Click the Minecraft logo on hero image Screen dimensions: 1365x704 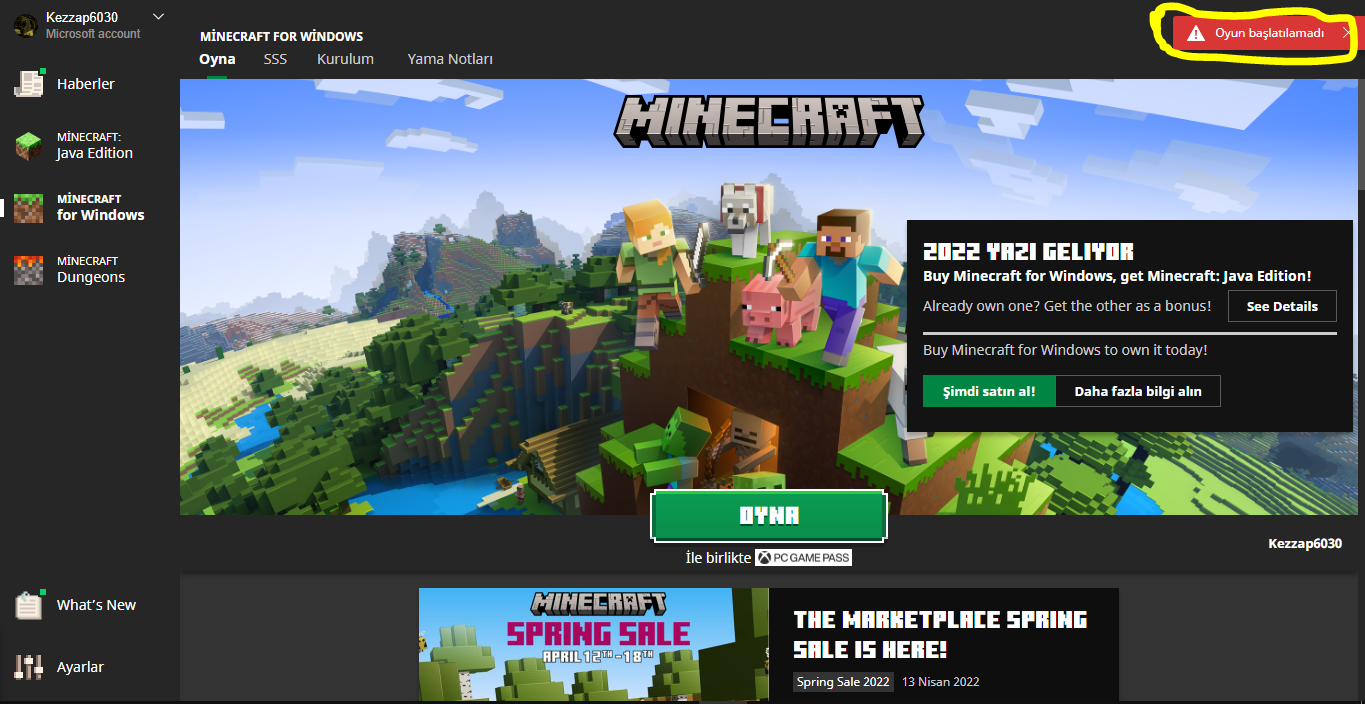pos(769,121)
